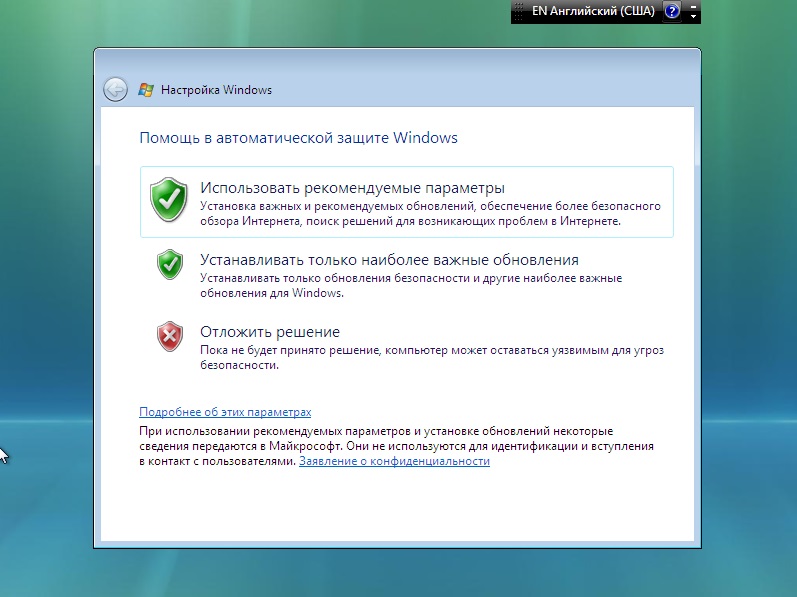Open language bar options arrow
Screen dimensions: 797x597
[x=693, y=17]
